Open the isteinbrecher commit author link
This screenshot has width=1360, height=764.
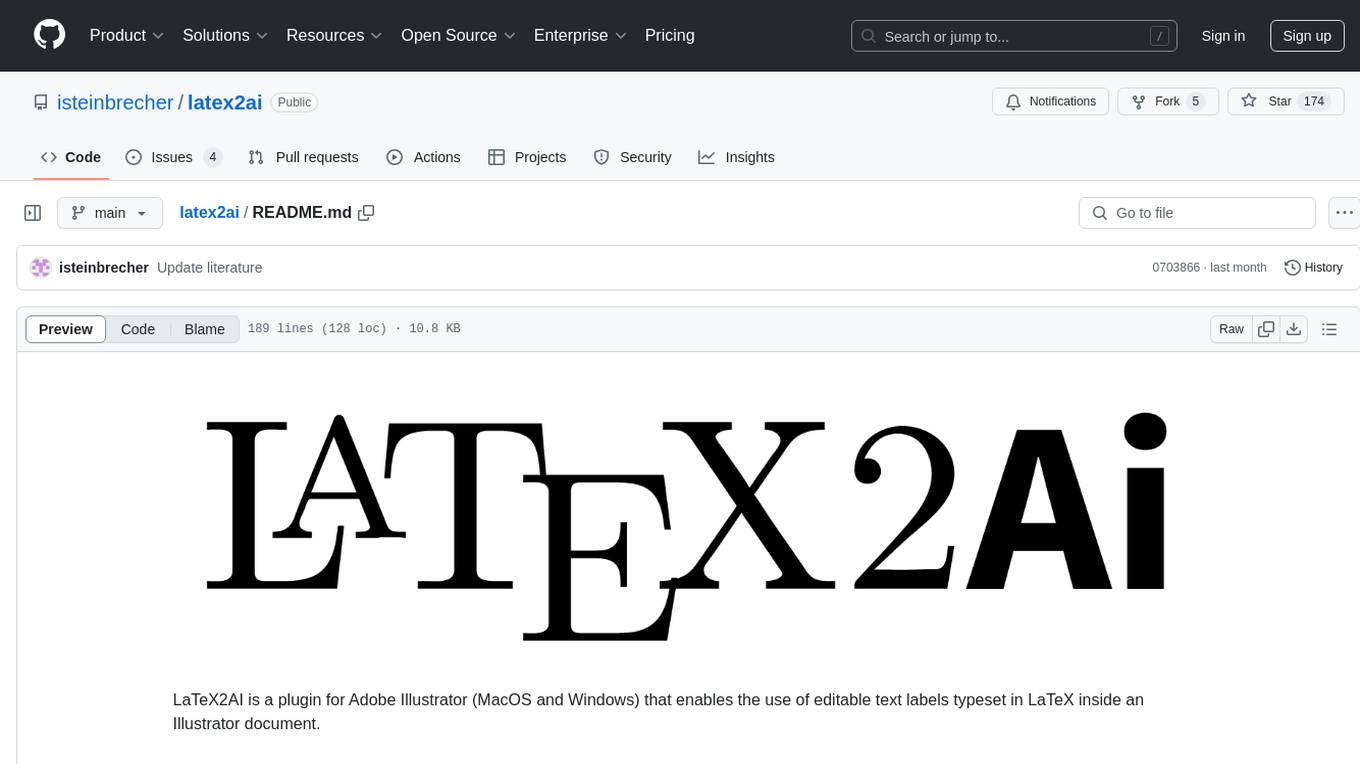pyautogui.click(x=104, y=268)
